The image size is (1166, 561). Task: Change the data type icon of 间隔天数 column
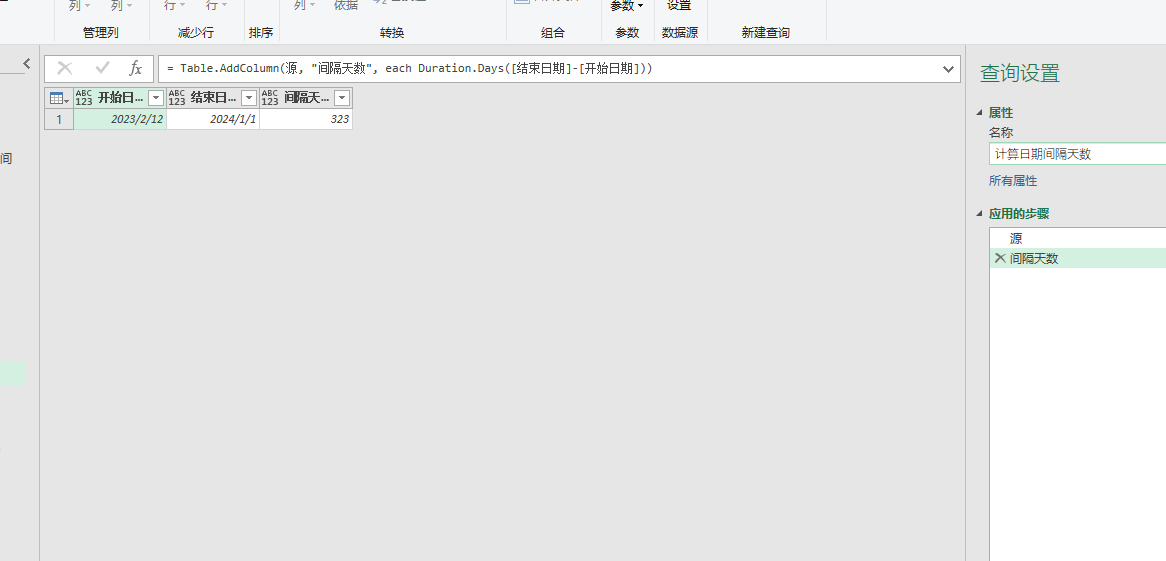tap(270, 98)
